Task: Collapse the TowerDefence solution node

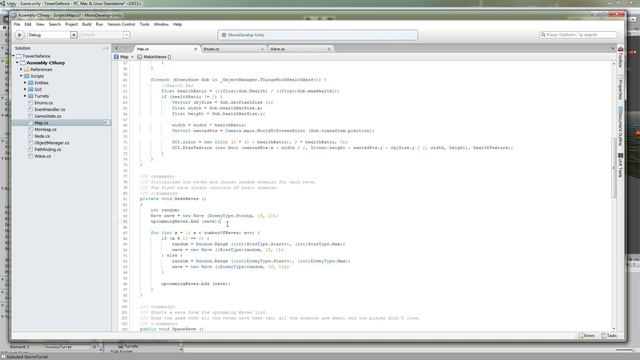Action: click(x=13, y=56)
